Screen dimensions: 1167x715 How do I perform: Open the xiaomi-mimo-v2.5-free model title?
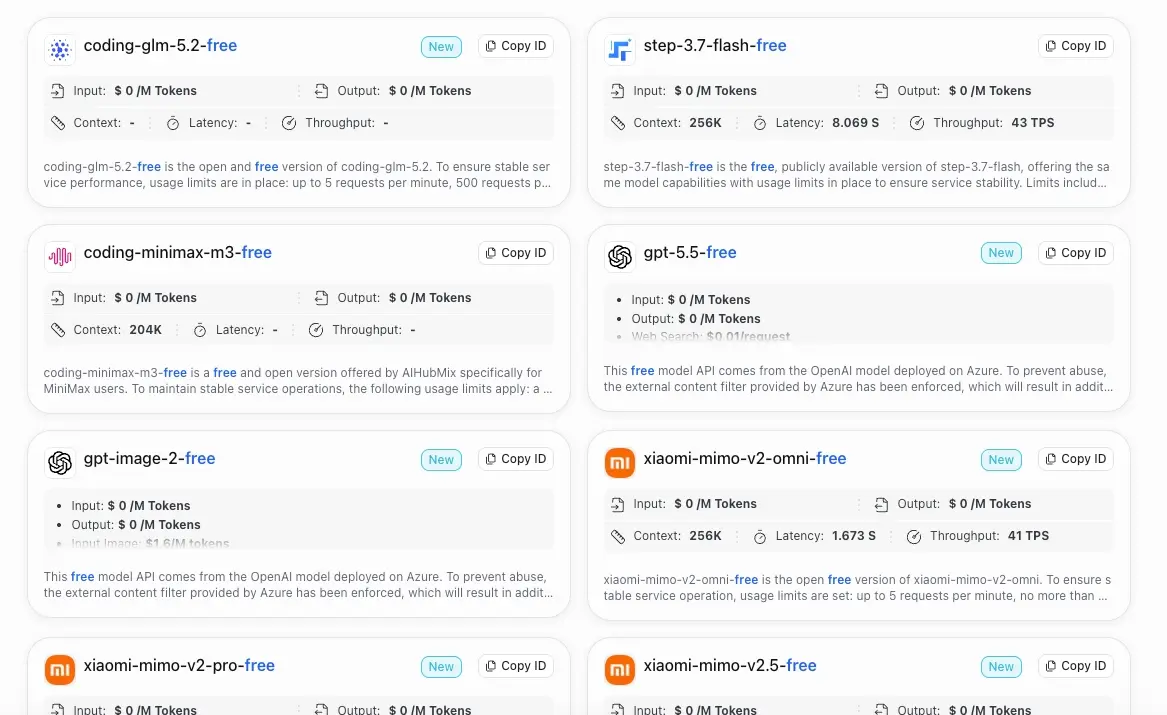pyautogui.click(x=729, y=665)
